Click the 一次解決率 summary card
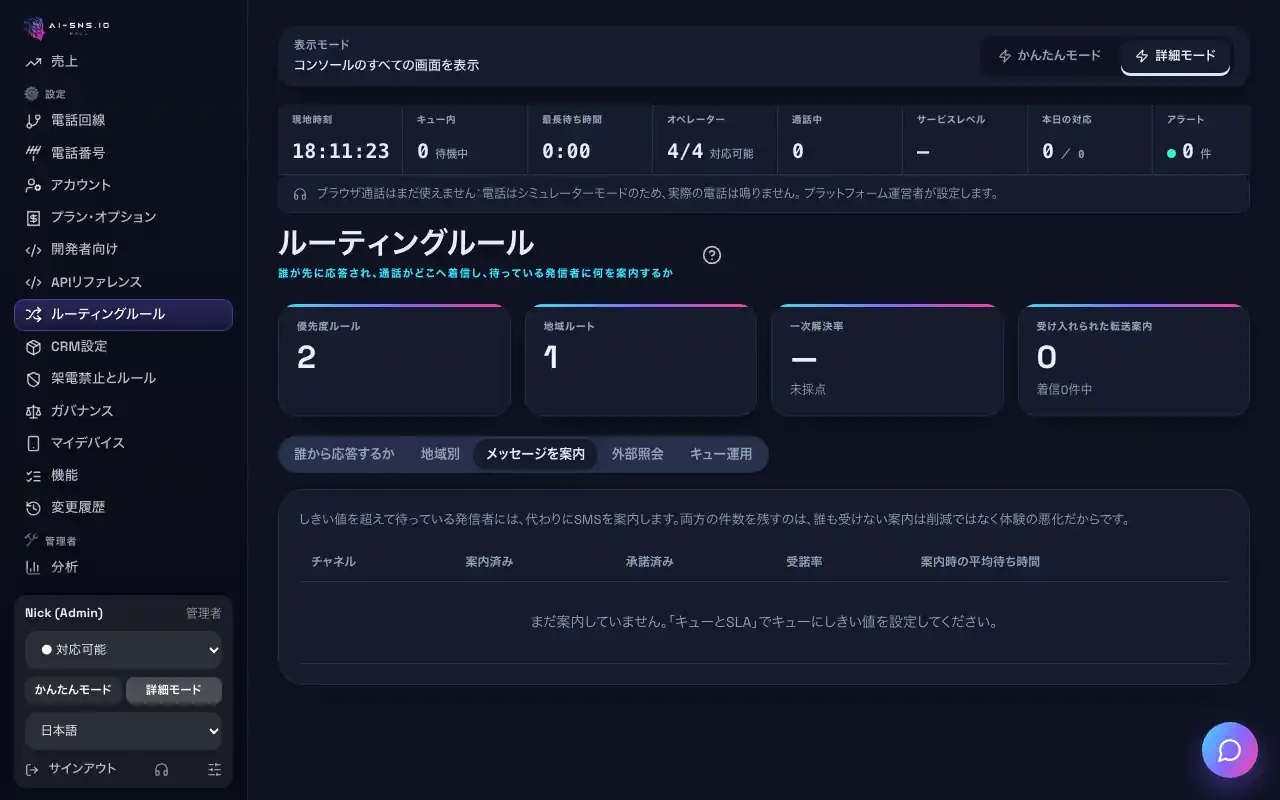 [x=887, y=360]
